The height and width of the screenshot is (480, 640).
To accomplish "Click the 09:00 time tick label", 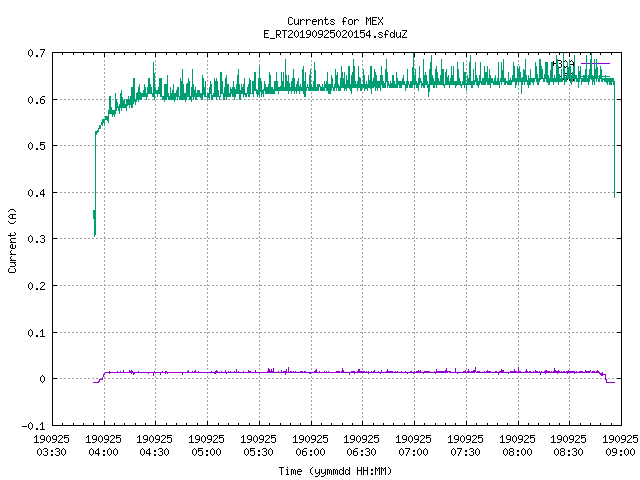I will [x=620, y=452].
